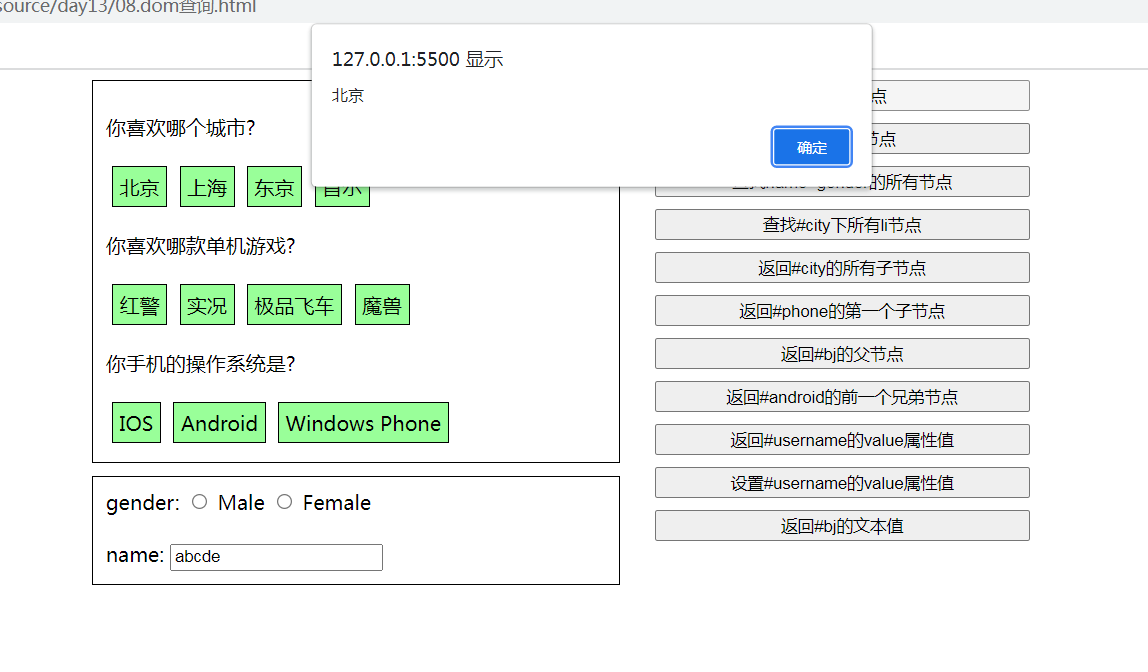Click the 确定 button in the dialog
The width and height of the screenshot is (1148, 672).
811,146
